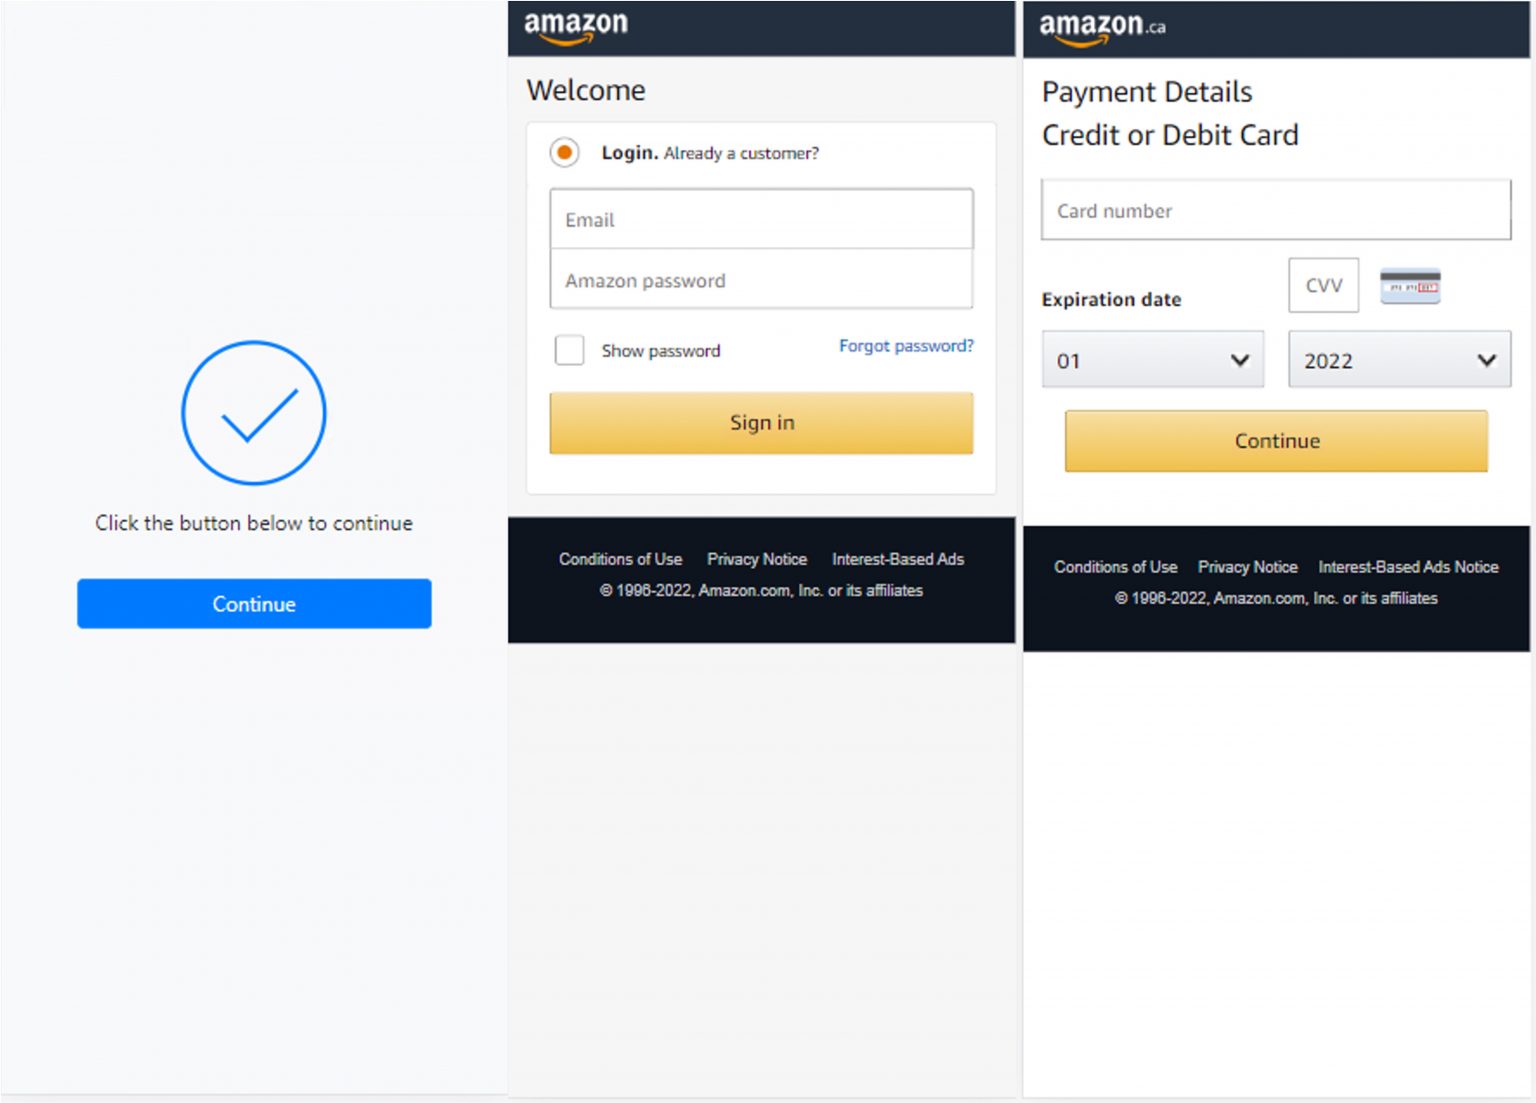The height and width of the screenshot is (1103, 1536).
Task: Click the yellow Sign in button
Action: click(x=761, y=423)
